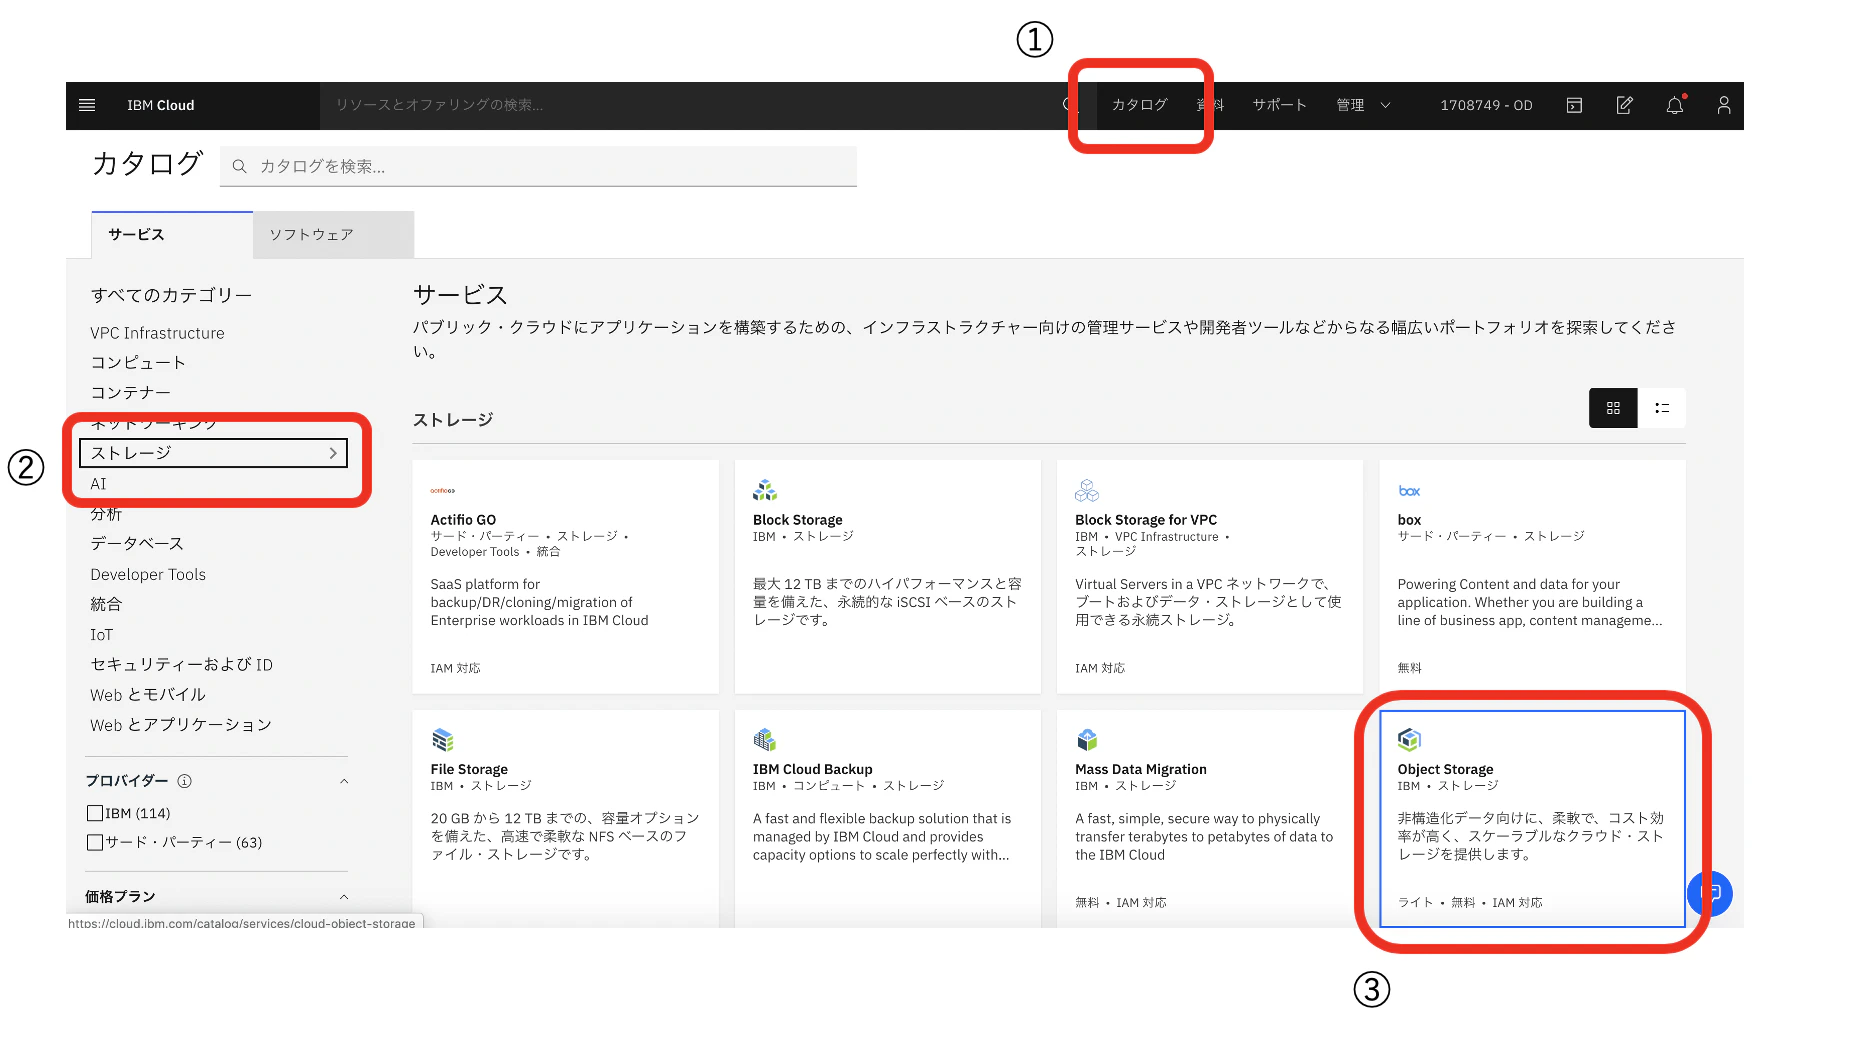Viewport: 1850px width, 1042px height.
Task: Open the カタログ menu item
Action: pos(1140,105)
